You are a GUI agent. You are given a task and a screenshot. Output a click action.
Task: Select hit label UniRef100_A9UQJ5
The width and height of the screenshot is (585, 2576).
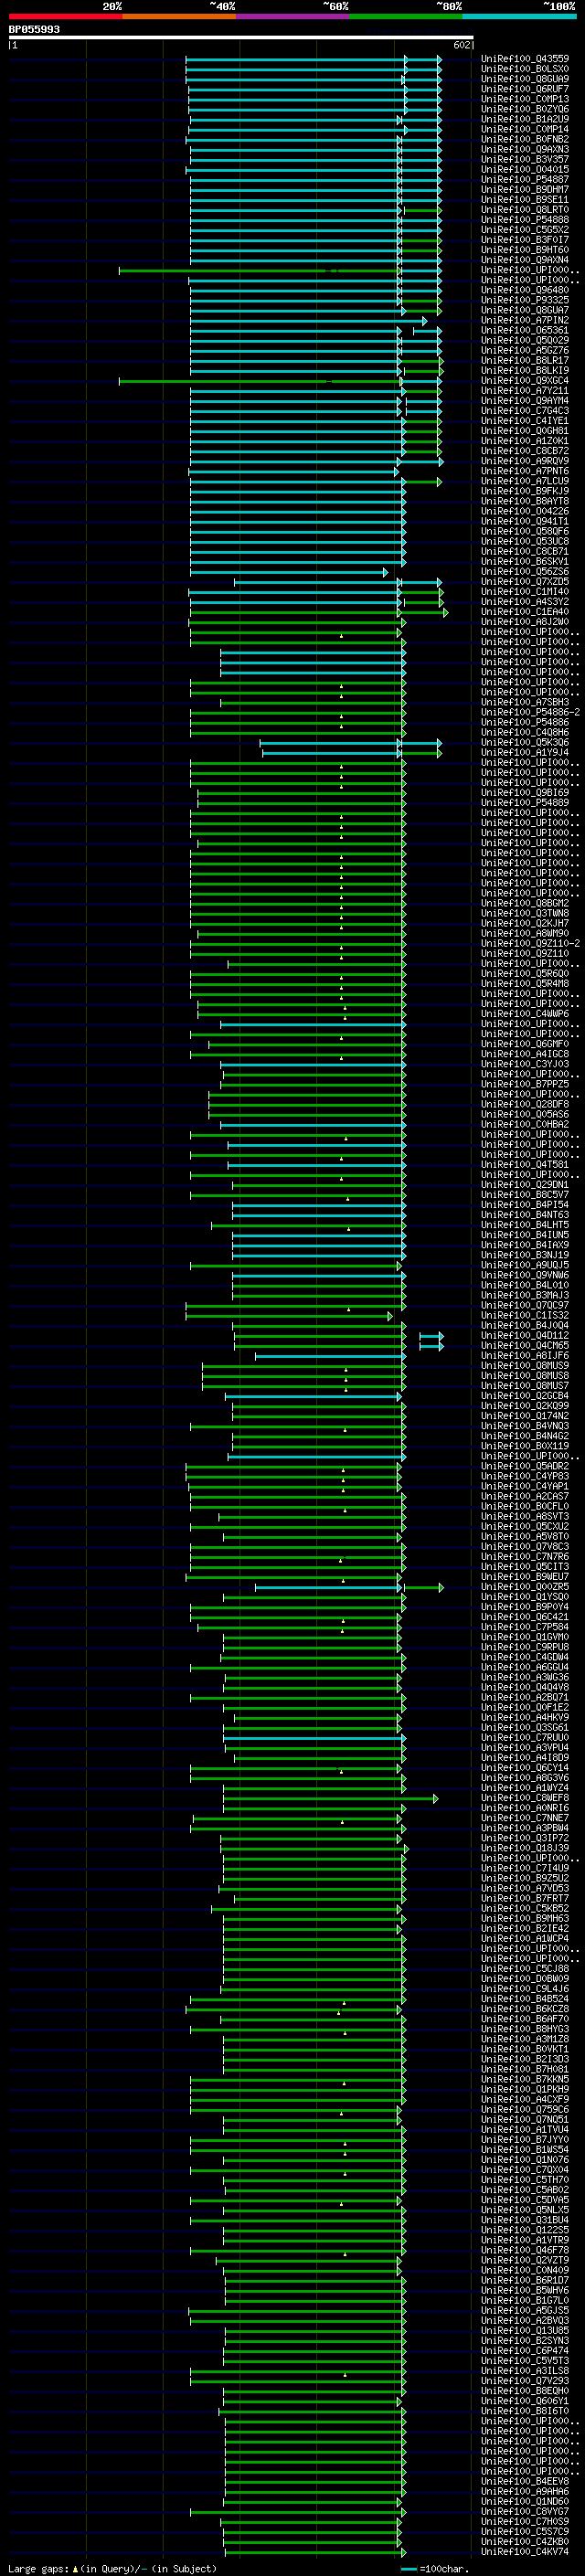[x=525, y=1265]
